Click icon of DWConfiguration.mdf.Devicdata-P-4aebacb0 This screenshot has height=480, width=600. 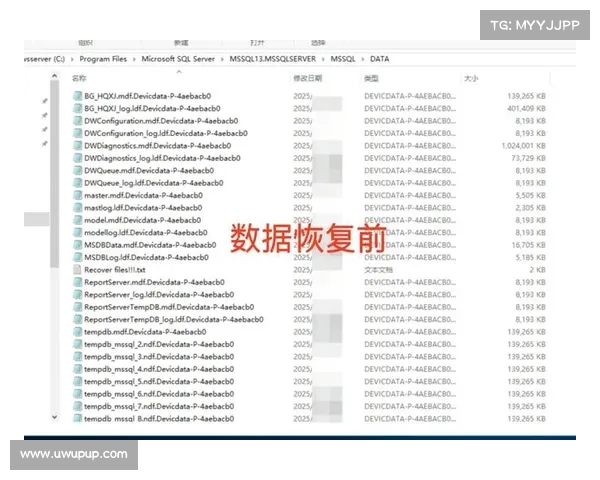pyautogui.click(x=78, y=121)
